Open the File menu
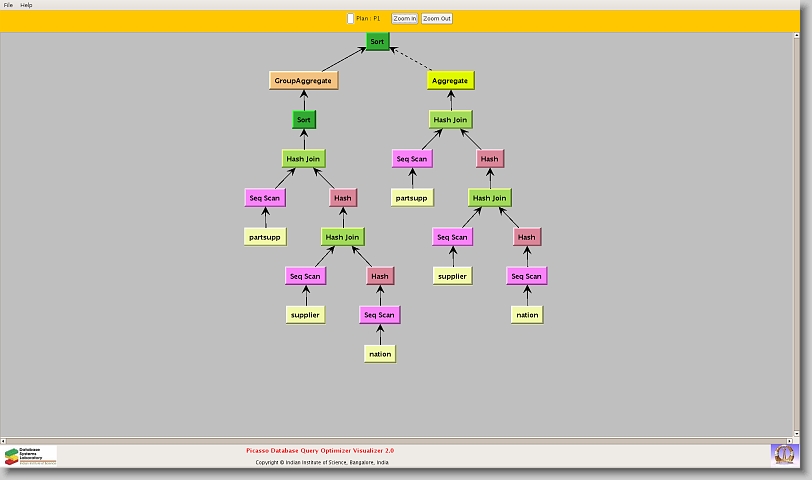This screenshot has width=812, height=480. point(8,5)
